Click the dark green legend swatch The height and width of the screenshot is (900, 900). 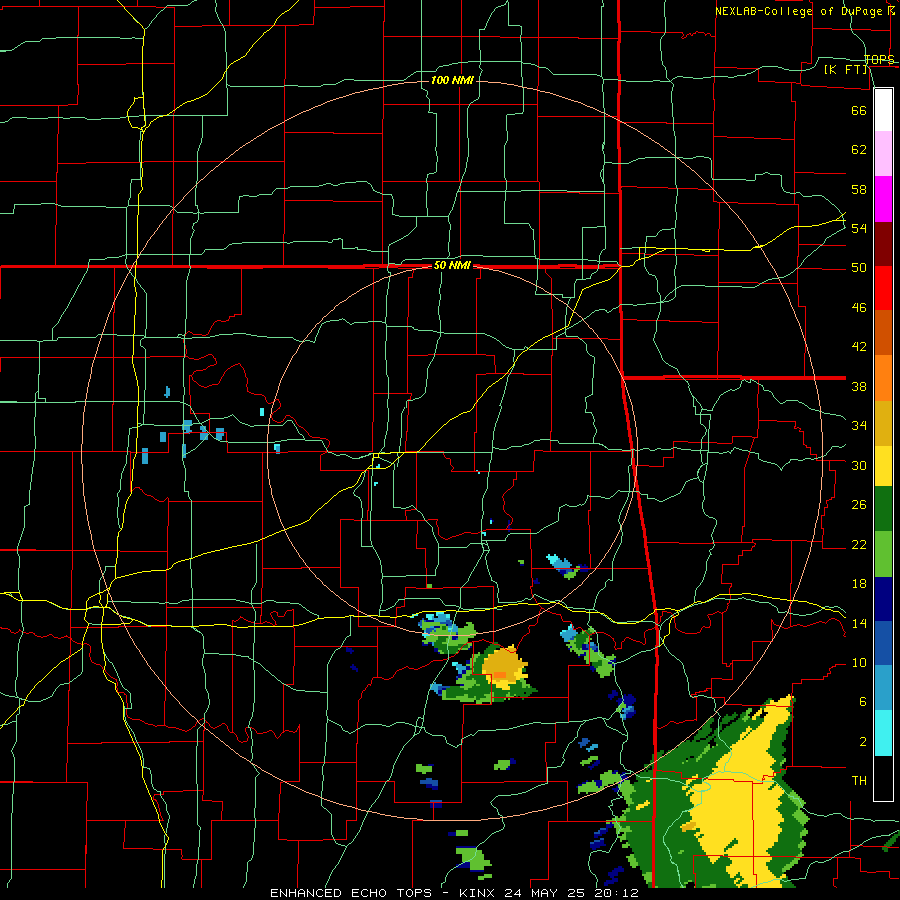pos(883,509)
